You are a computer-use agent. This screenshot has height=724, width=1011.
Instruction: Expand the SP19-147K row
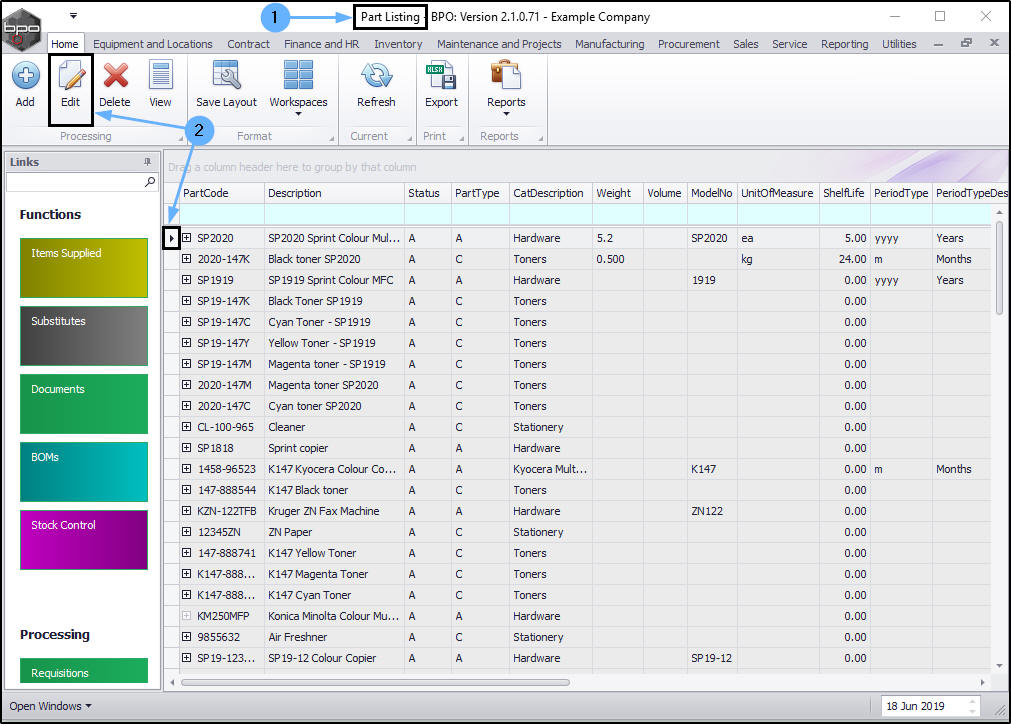(x=186, y=300)
